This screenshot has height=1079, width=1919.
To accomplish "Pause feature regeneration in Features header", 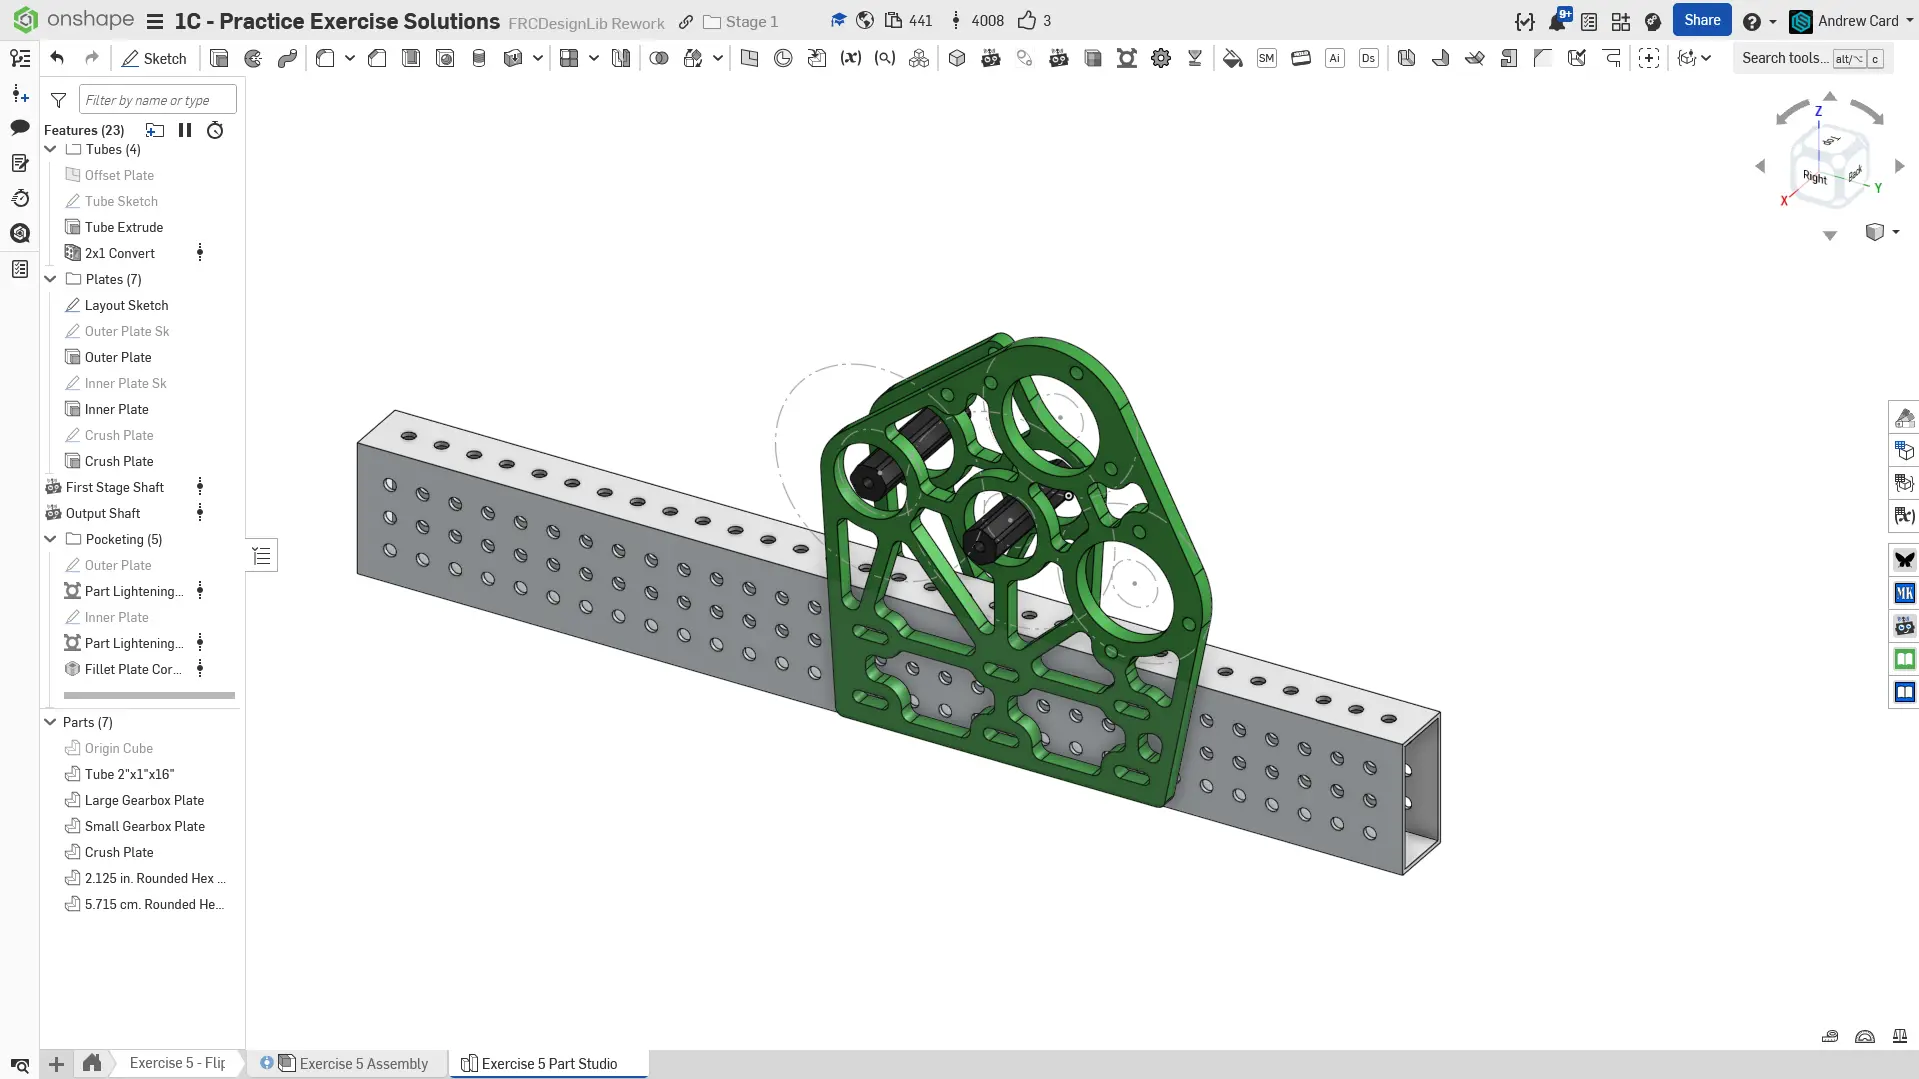I will (x=185, y=130).
